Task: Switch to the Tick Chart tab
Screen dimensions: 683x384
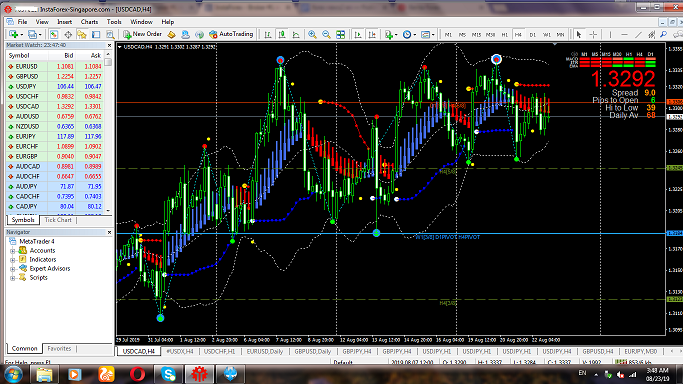Action: click(x=58, y=220)
